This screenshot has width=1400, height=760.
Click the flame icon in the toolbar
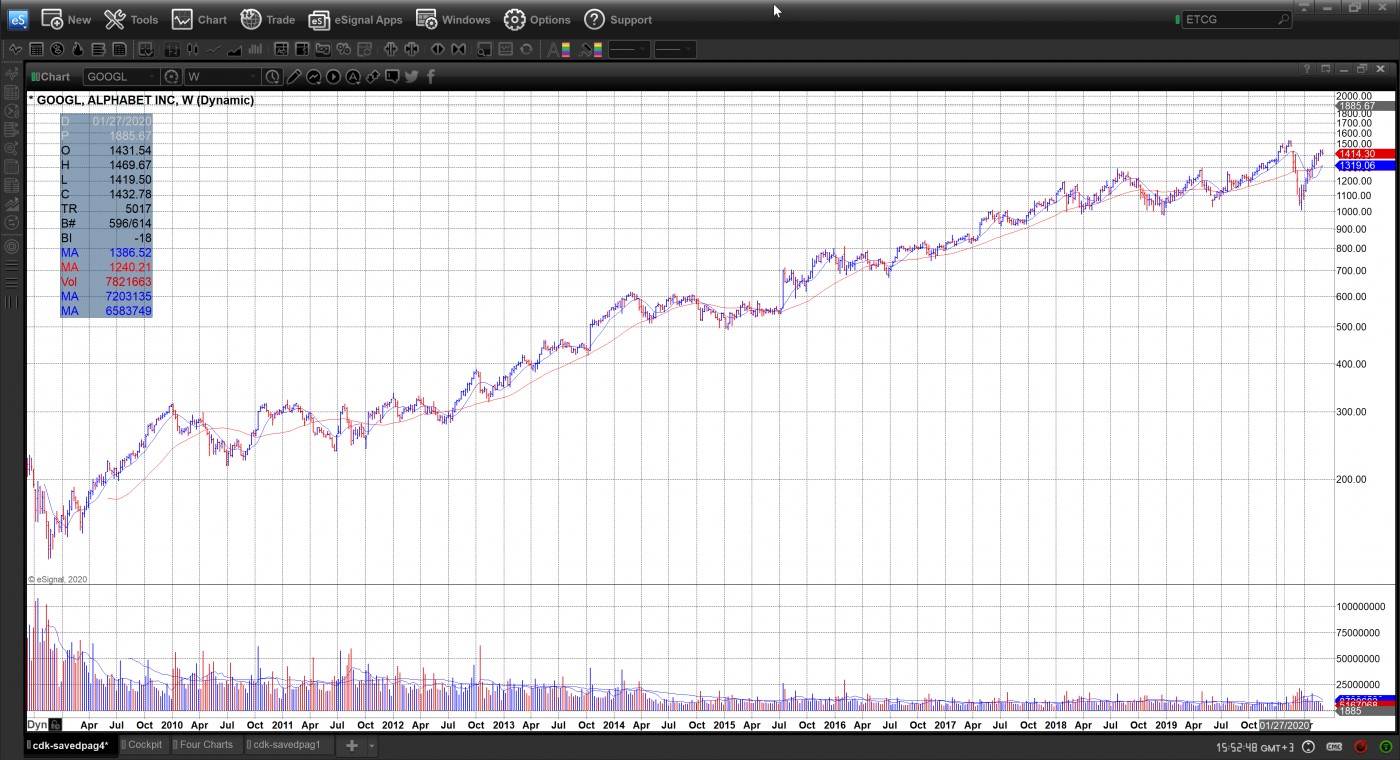(77, 49)
